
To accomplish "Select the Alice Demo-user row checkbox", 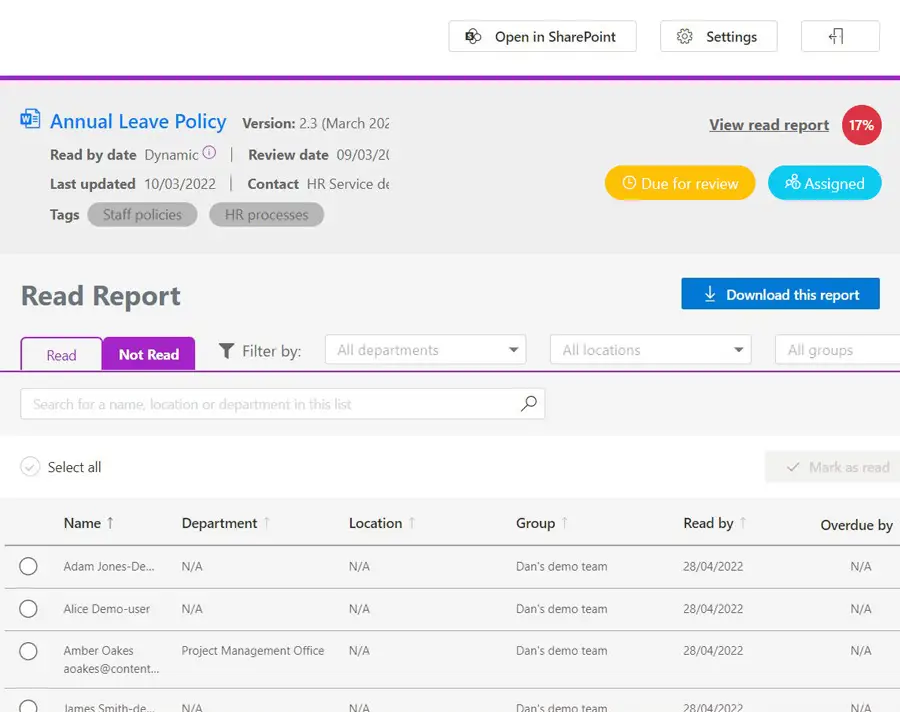I will coord(28,609).
